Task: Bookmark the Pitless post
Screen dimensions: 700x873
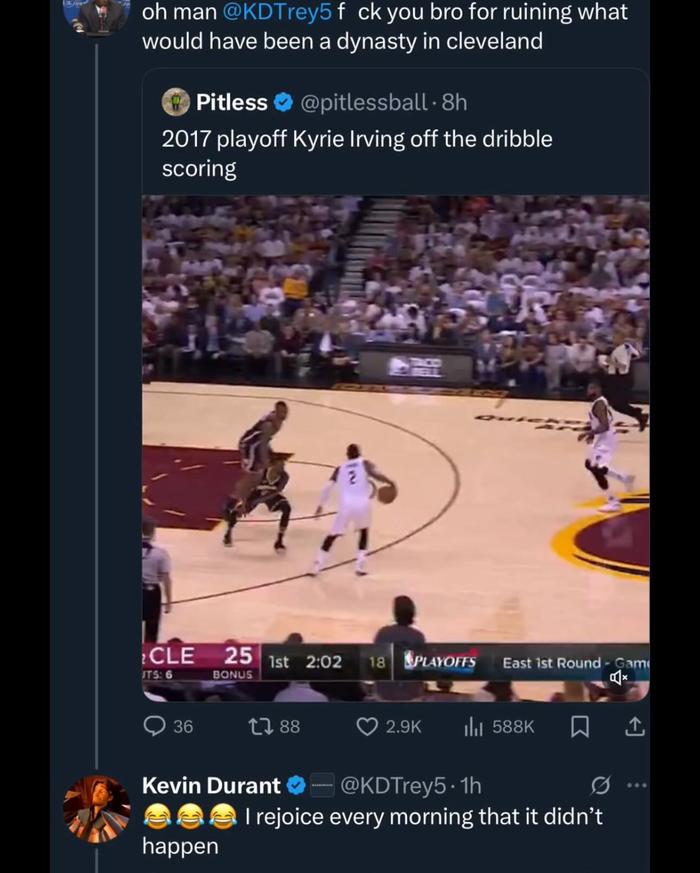Action: (580, 727)
